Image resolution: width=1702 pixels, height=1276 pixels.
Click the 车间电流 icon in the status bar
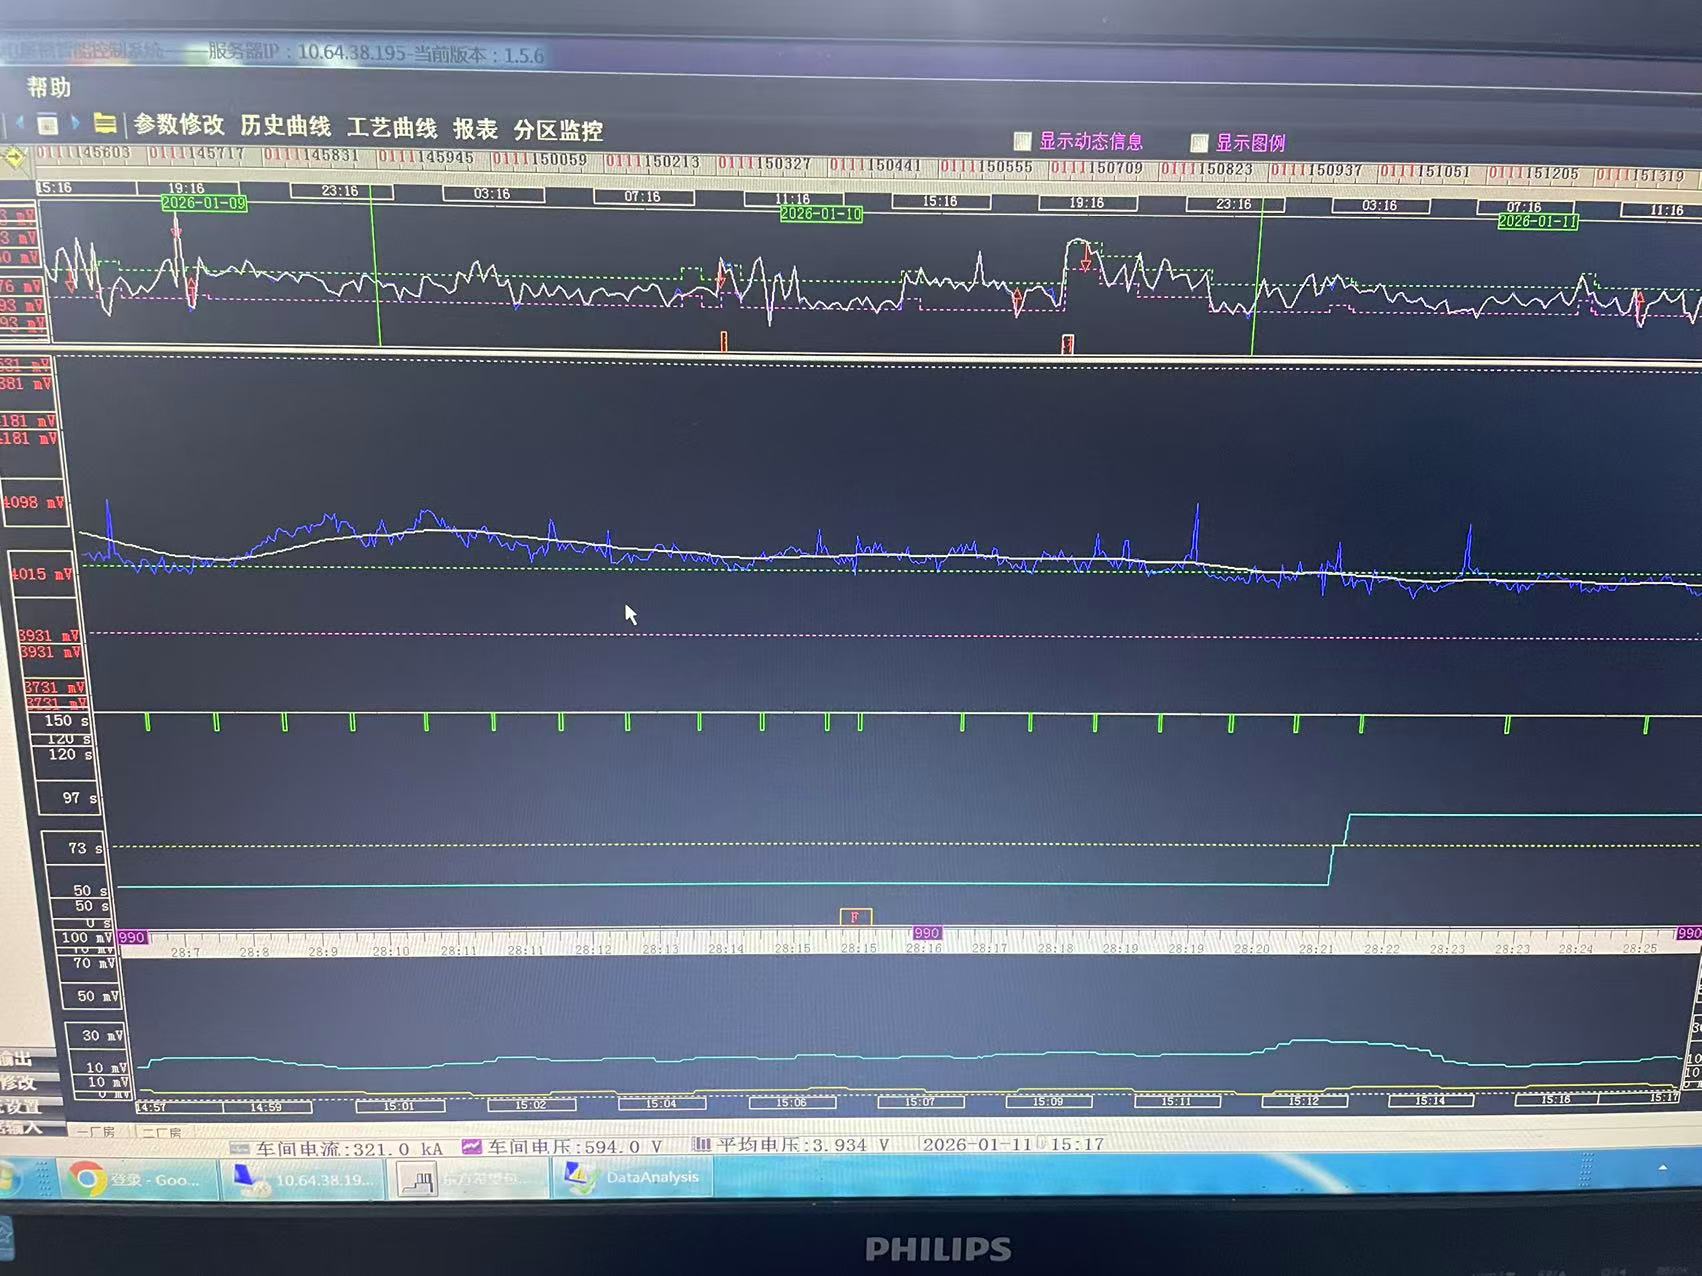click(x=241, y=1147)
